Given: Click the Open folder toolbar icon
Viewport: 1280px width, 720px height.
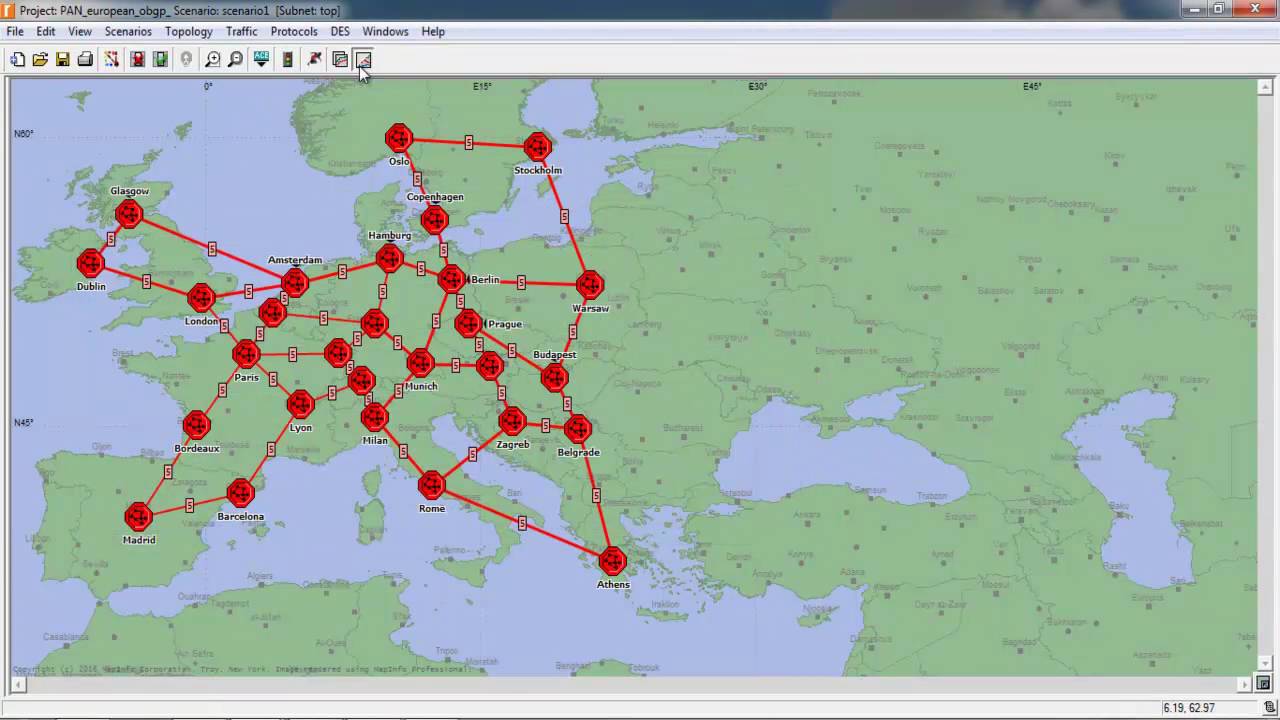Looking at the screenshot, I should pyautogui.click(x=40, y=60).
